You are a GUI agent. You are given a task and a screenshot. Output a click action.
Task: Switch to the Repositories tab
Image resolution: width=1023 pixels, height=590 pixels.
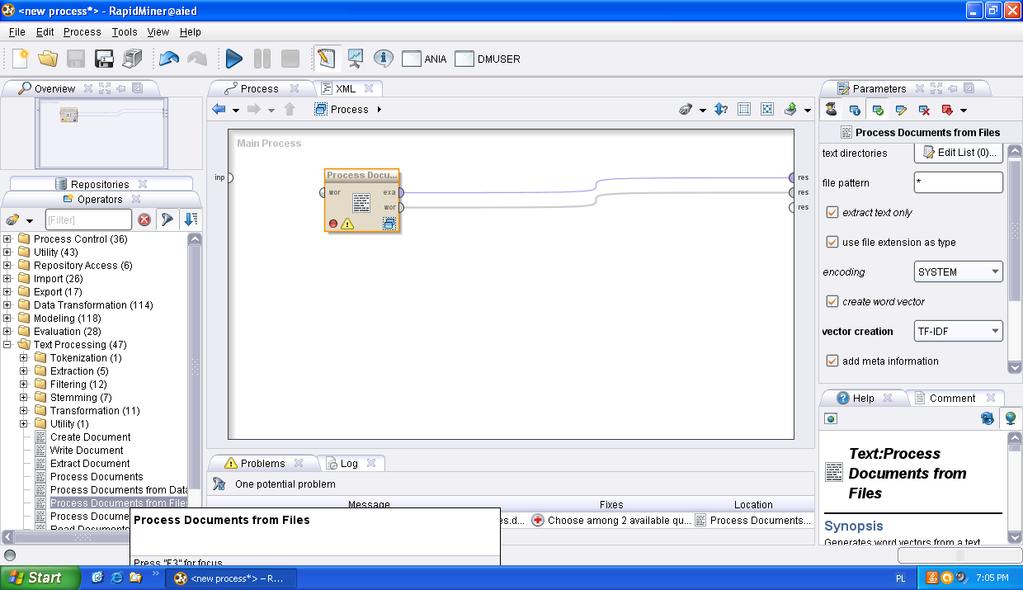pyautogui.click(x=100, y=184)
